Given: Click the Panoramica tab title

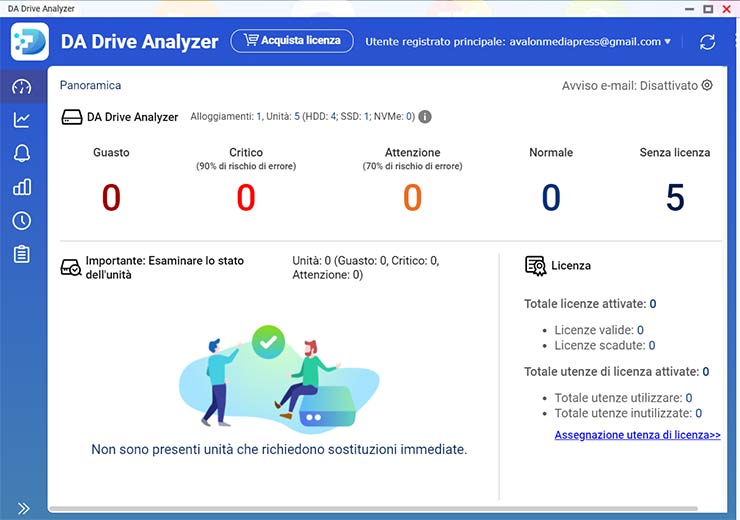Looking at the screenshot, I should [90, 86].
